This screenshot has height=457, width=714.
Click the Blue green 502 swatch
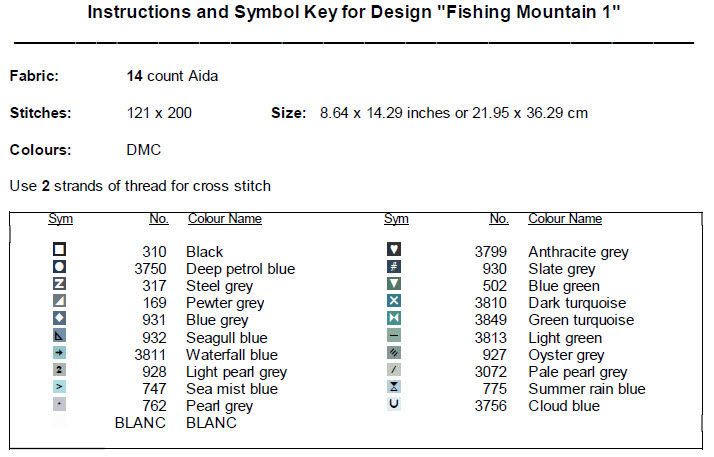[394, 285]
